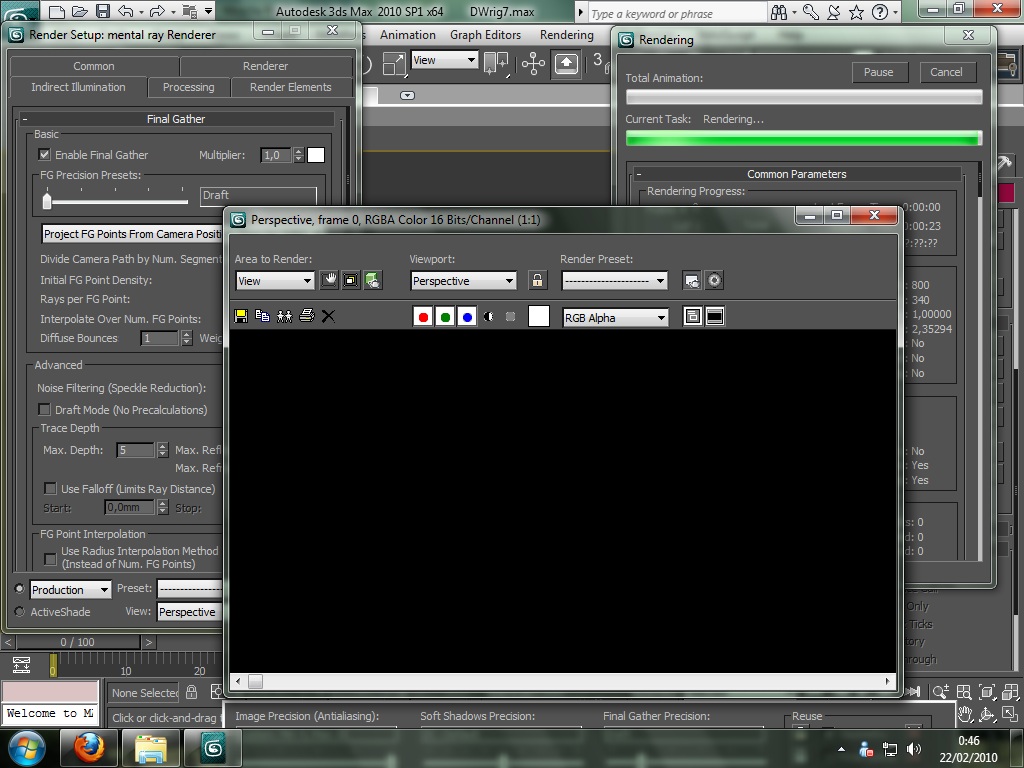Click the FG Multiplier color swatch
The image size is (1024, 768).
pyautogui.click(x=316, y=155)
